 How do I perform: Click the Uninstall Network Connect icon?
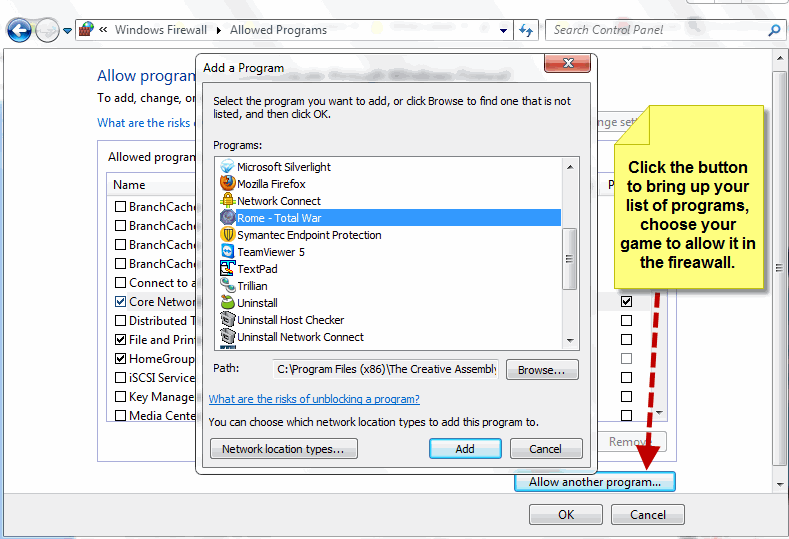point(227,337)
